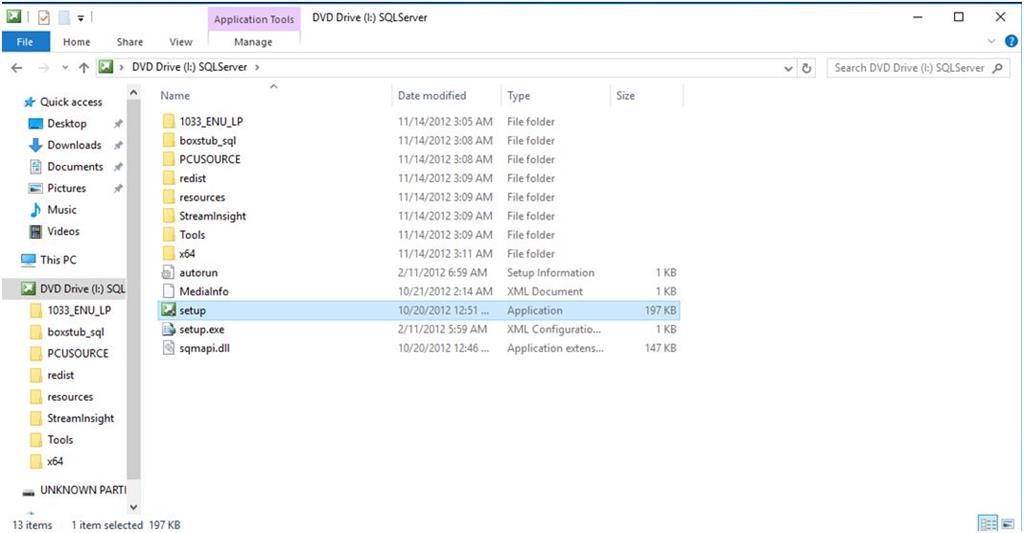1024x533 pixels.
Task: Expand the ribbon with the chevron
Action: [991, 41]
